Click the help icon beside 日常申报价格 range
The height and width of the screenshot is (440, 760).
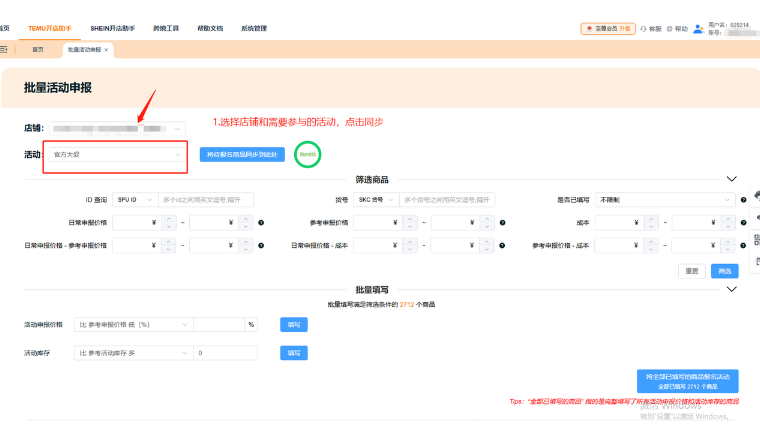pos(261,223)
